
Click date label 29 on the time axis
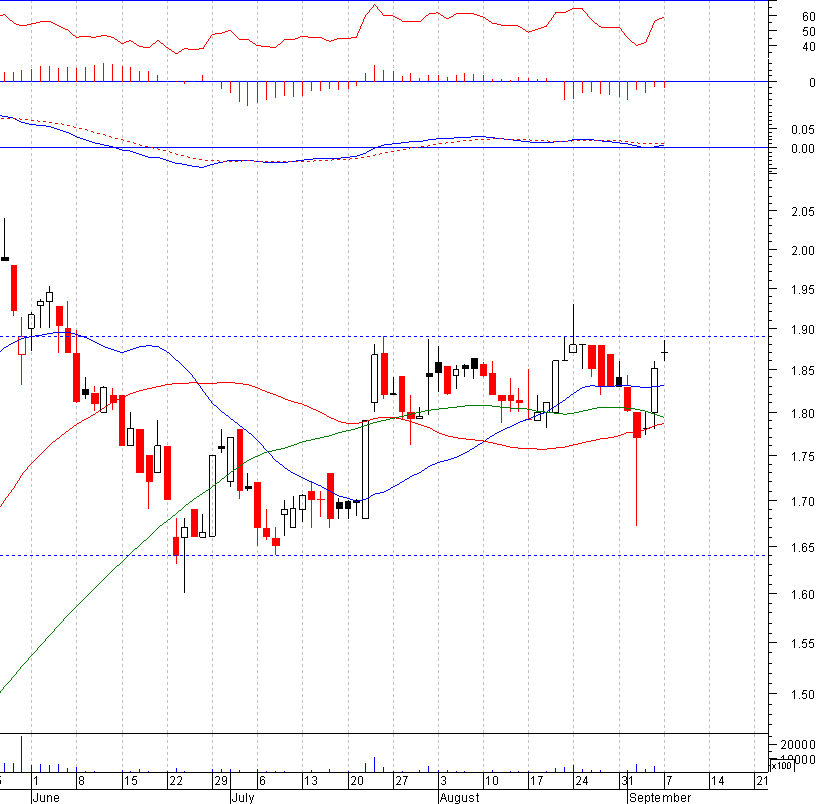[x=221, y=781]
